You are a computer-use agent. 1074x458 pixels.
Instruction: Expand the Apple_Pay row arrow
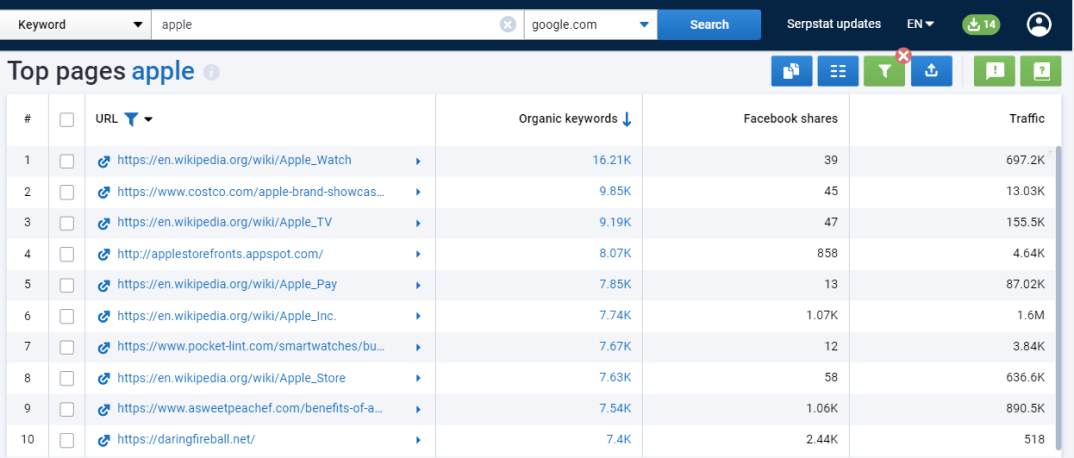point(418,285)
